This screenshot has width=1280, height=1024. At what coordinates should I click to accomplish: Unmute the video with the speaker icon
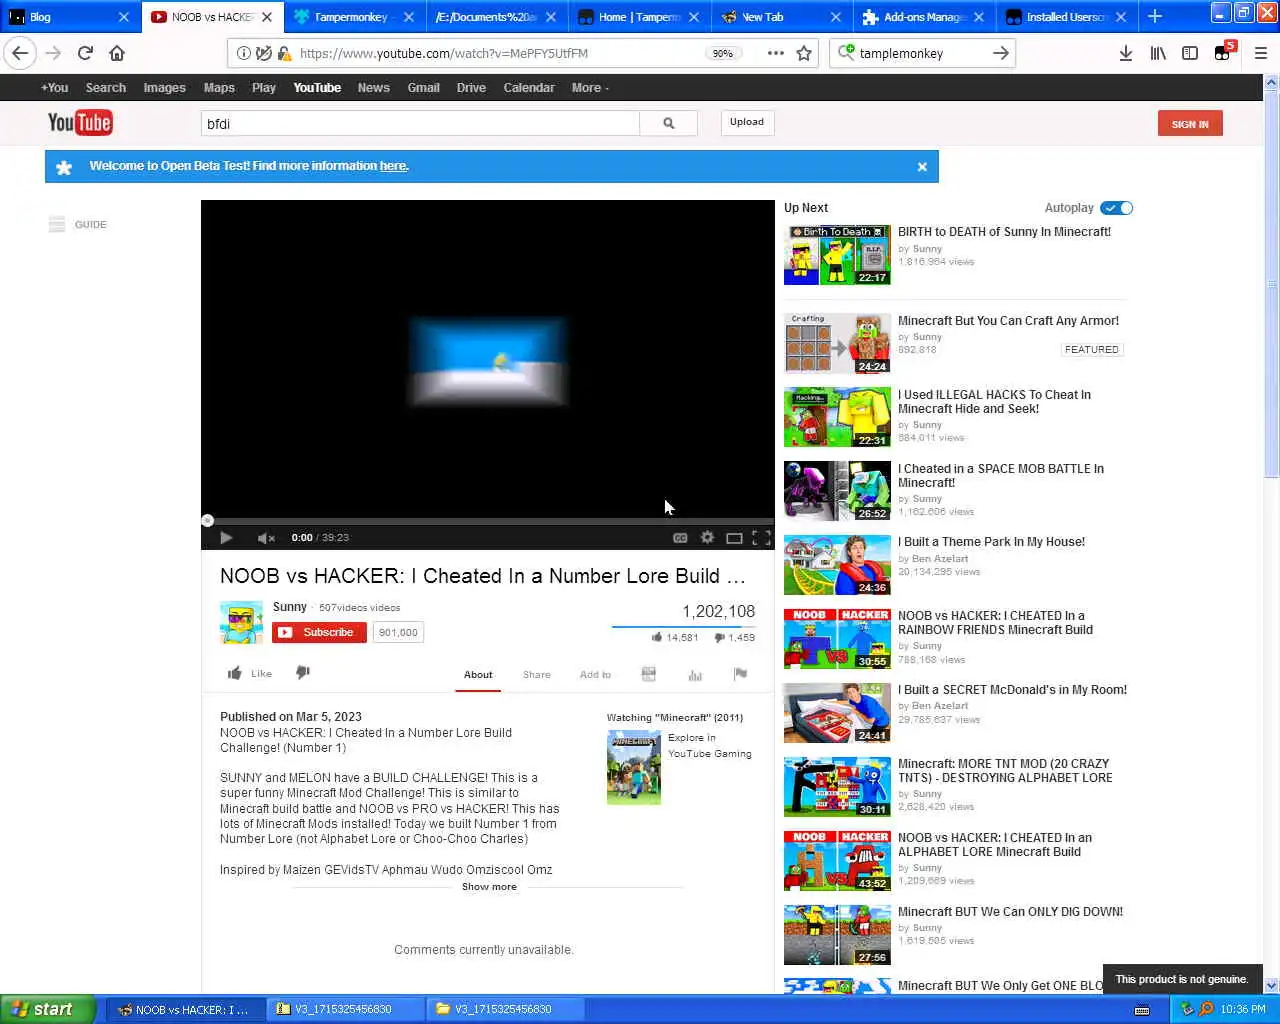tap(265, 538)
